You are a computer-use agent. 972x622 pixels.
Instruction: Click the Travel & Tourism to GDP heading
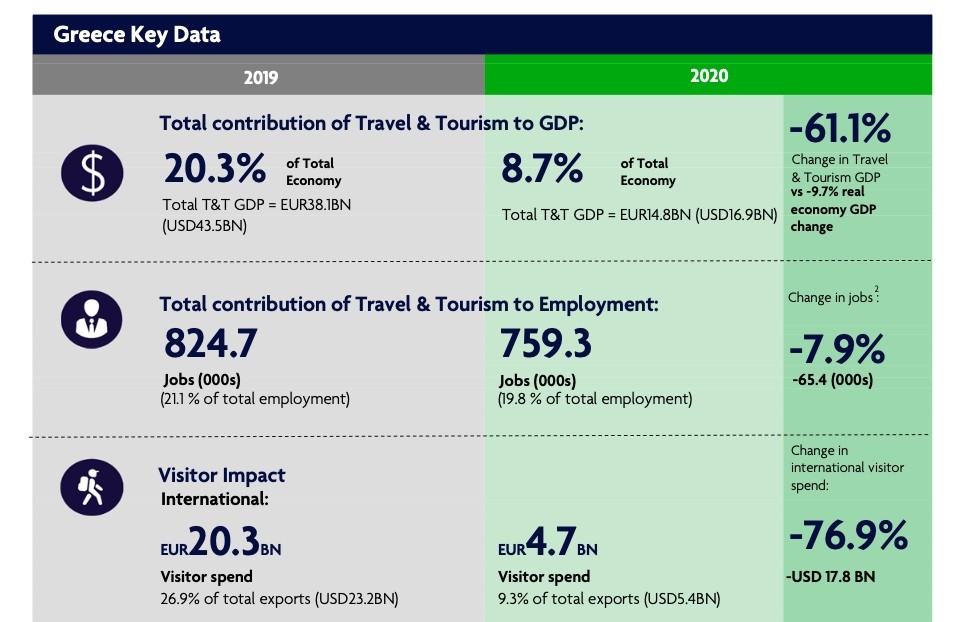(x=371, y=123)
